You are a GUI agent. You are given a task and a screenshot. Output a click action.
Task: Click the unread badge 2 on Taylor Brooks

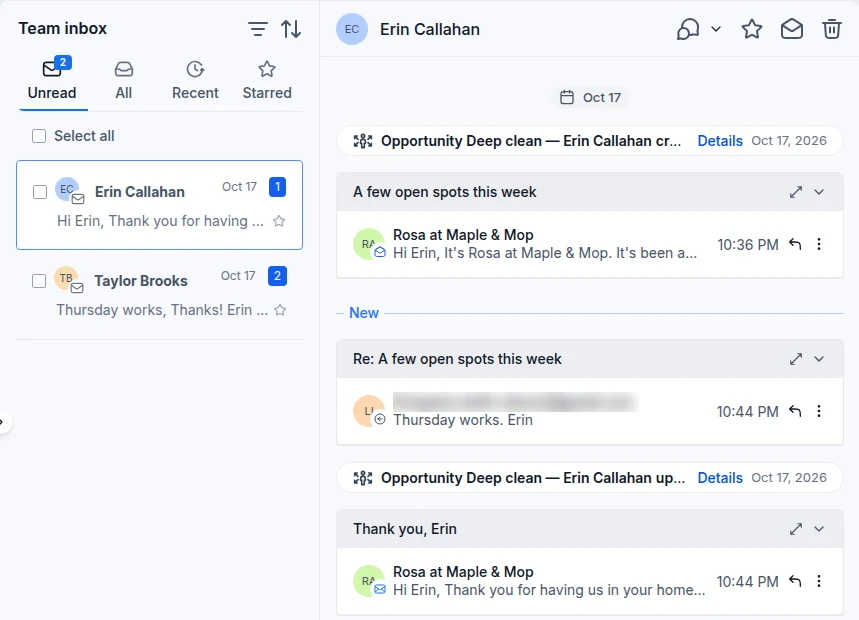[277, 275]
